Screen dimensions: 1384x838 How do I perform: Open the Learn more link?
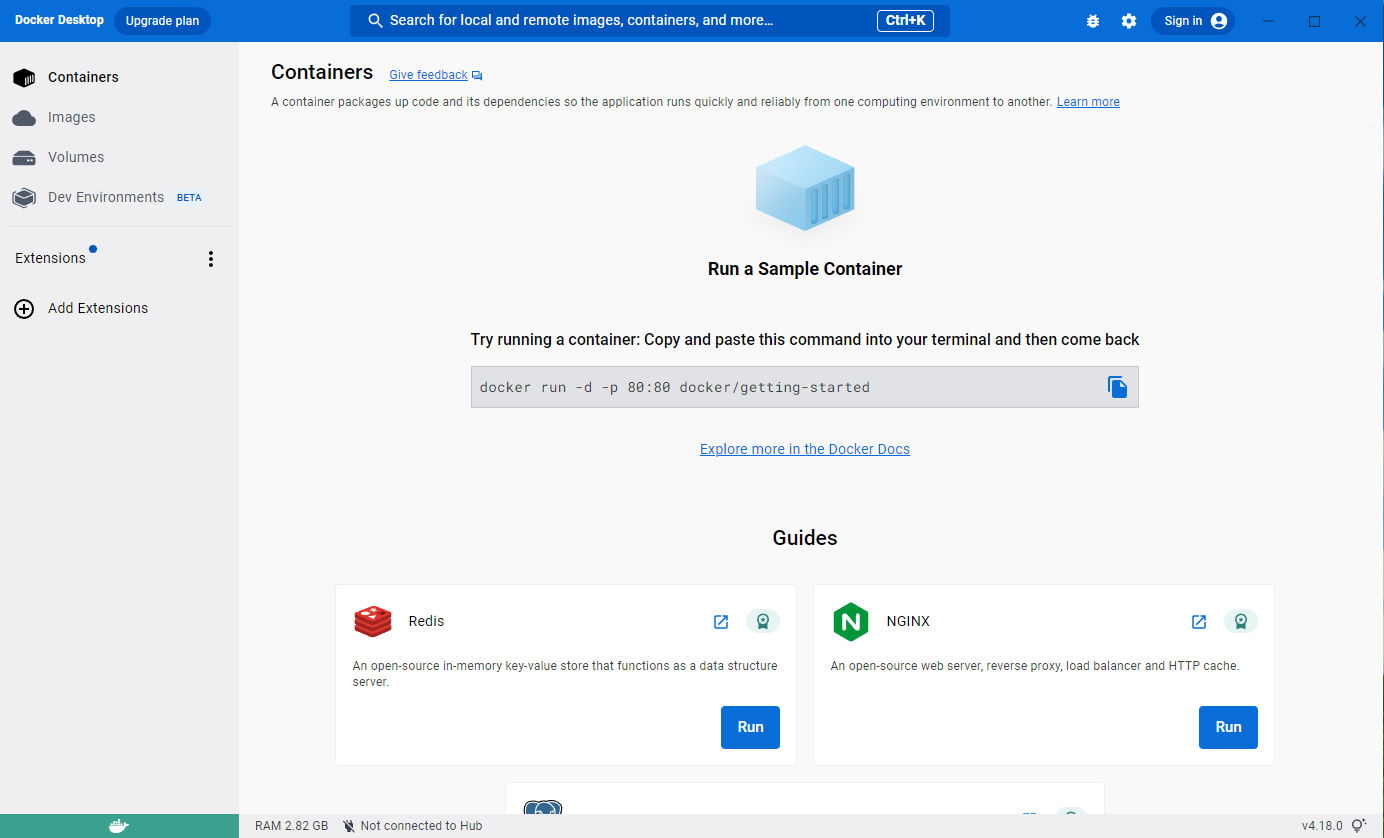1088,102
